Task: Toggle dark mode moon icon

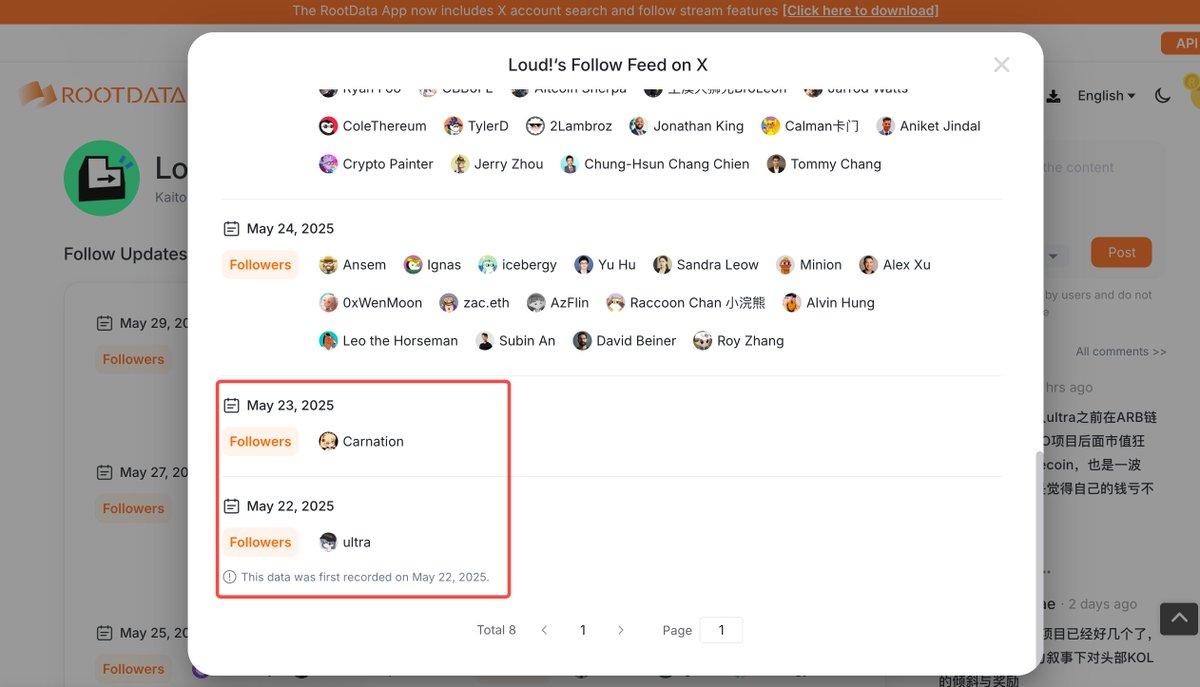Action: tap(1162, 96)
